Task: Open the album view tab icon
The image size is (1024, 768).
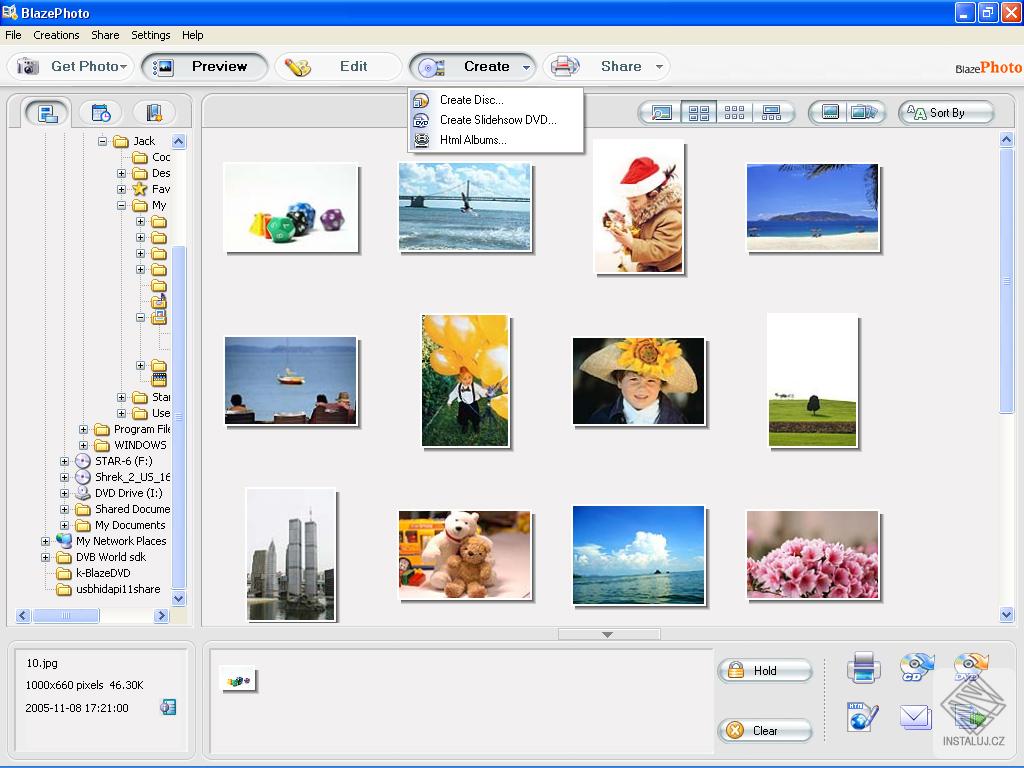Action: pyautogui.click(x=153, y=112)
